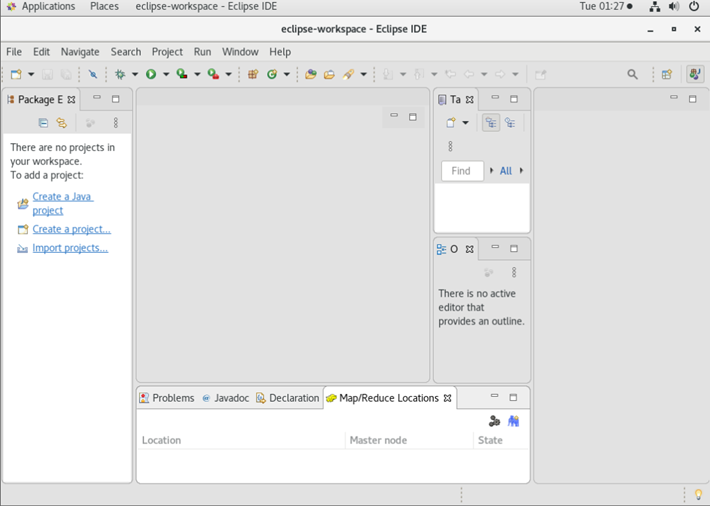Minimize the Package Explorer view
Image resolution: width=710 pixels, height=506 pixels.
pyautogui.click(x=97, y=98)
